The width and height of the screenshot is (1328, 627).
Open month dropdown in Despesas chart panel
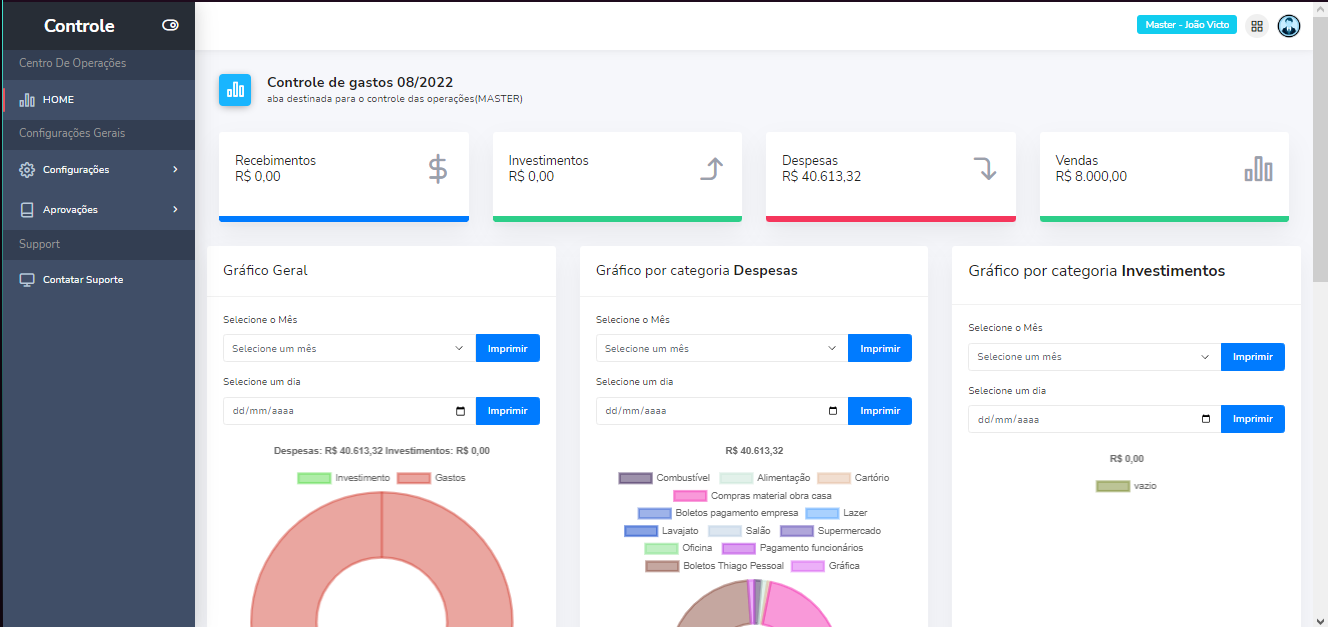point(722,348)
